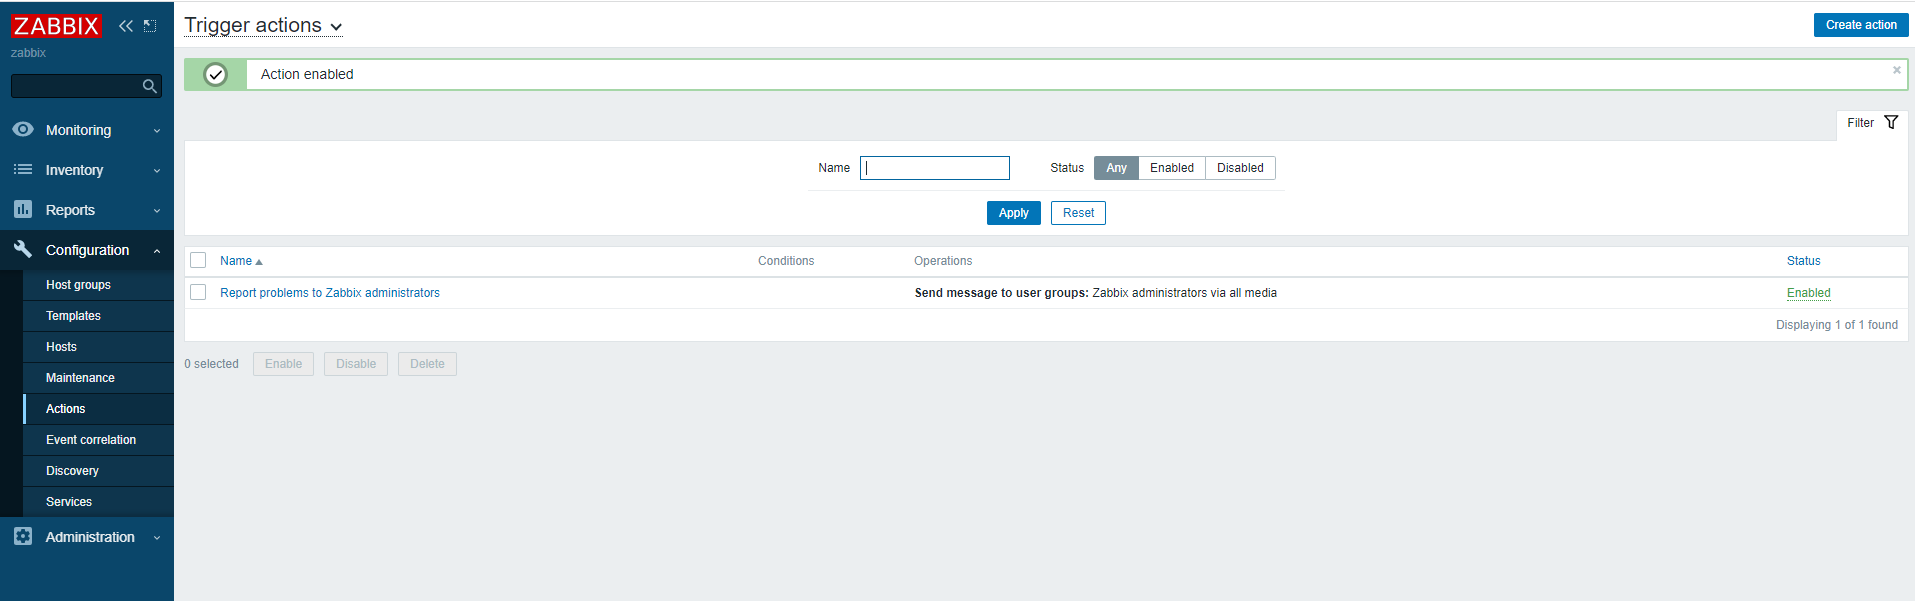The image size is (1915, 601).
Task: Reset the filter
Action: [1078, 213]
